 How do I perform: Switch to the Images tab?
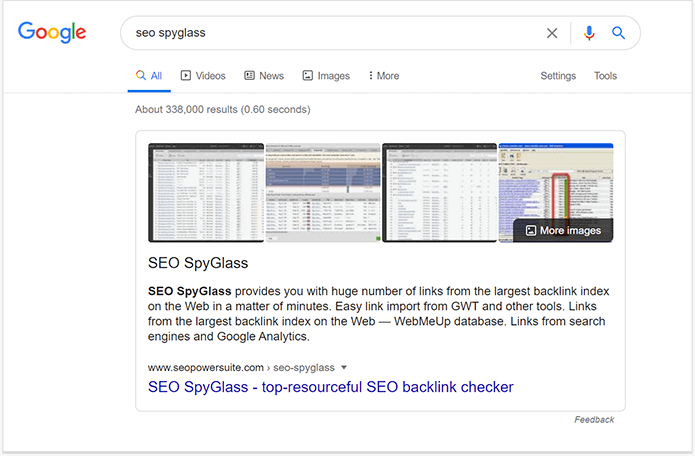pos(326,76)
